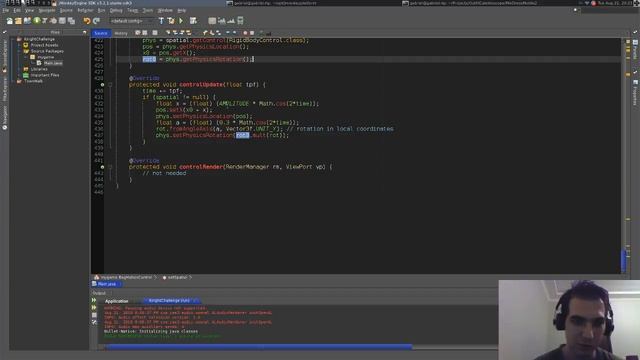This screenshot has height=360, width=640.
Task: Open the default config dropdown
Action: (131, 21)
